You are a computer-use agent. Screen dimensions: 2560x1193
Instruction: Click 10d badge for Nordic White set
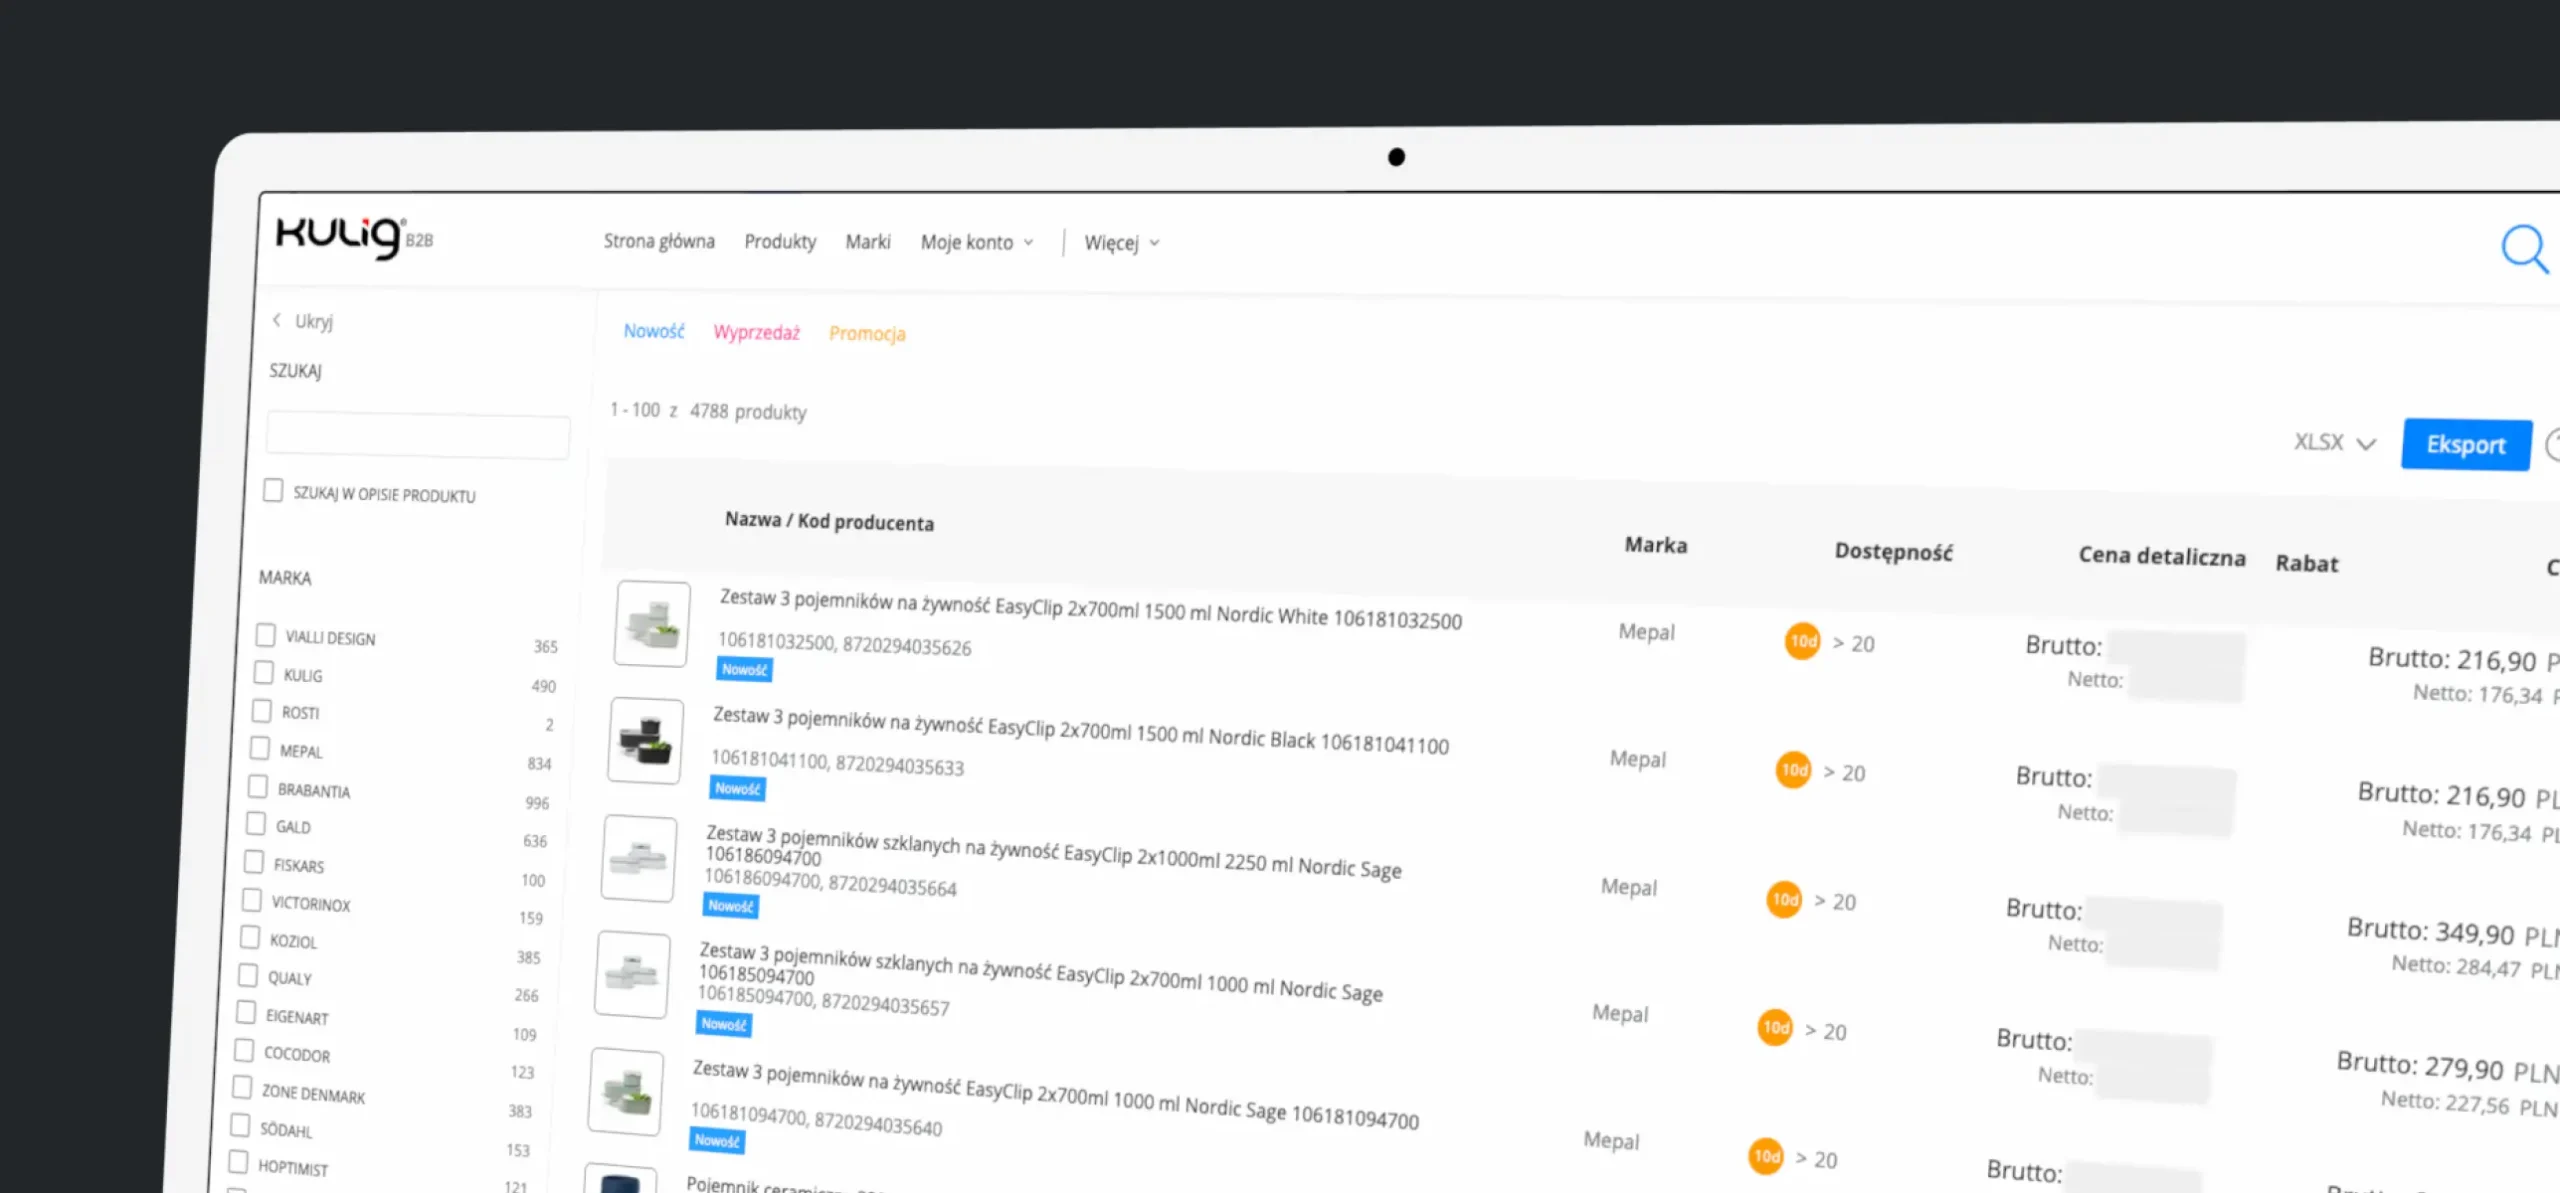click(1802, 641)
